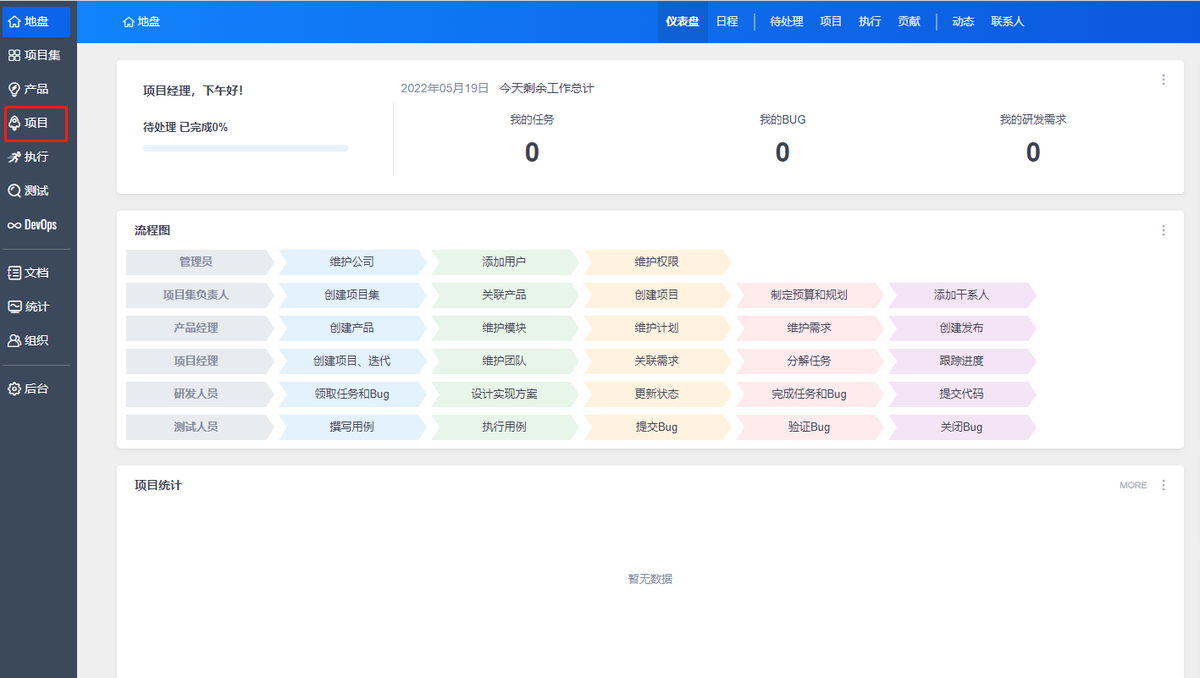Click the 设计实现方案 flow step
The image size is (1200, 678).
click(504, 394)
